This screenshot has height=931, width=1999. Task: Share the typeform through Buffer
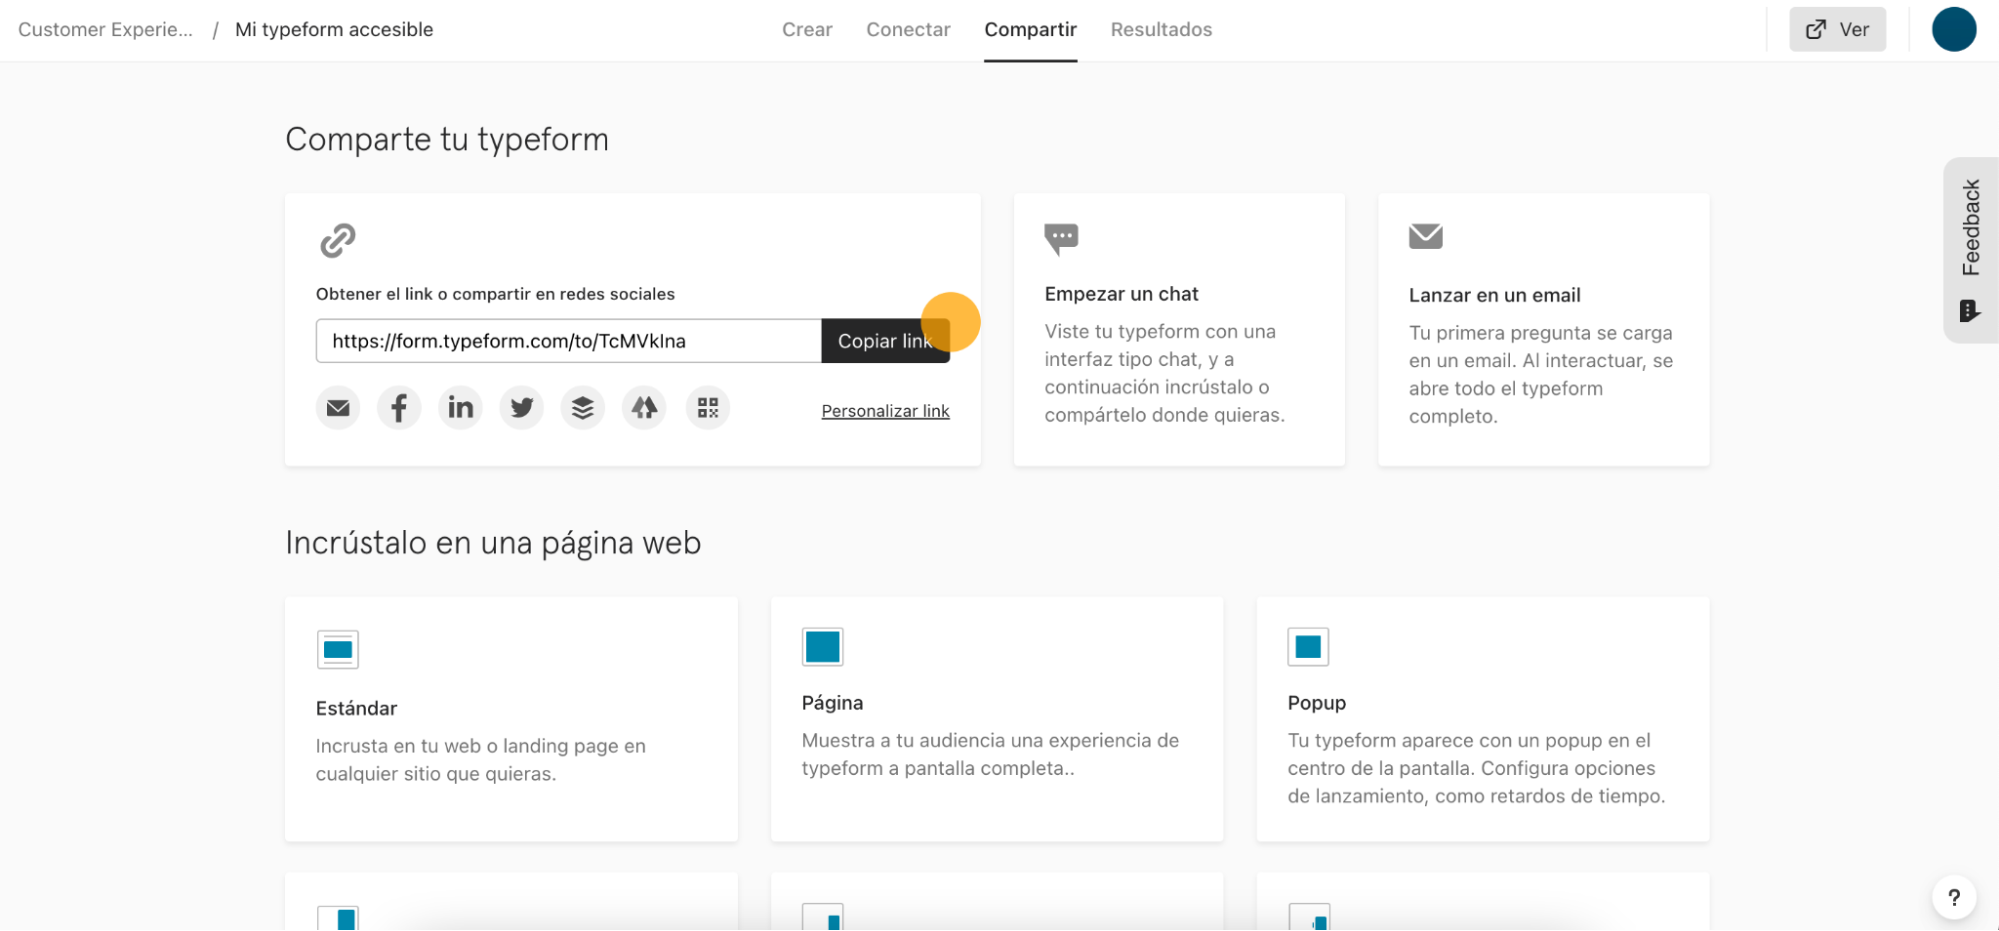coord(583,407)
